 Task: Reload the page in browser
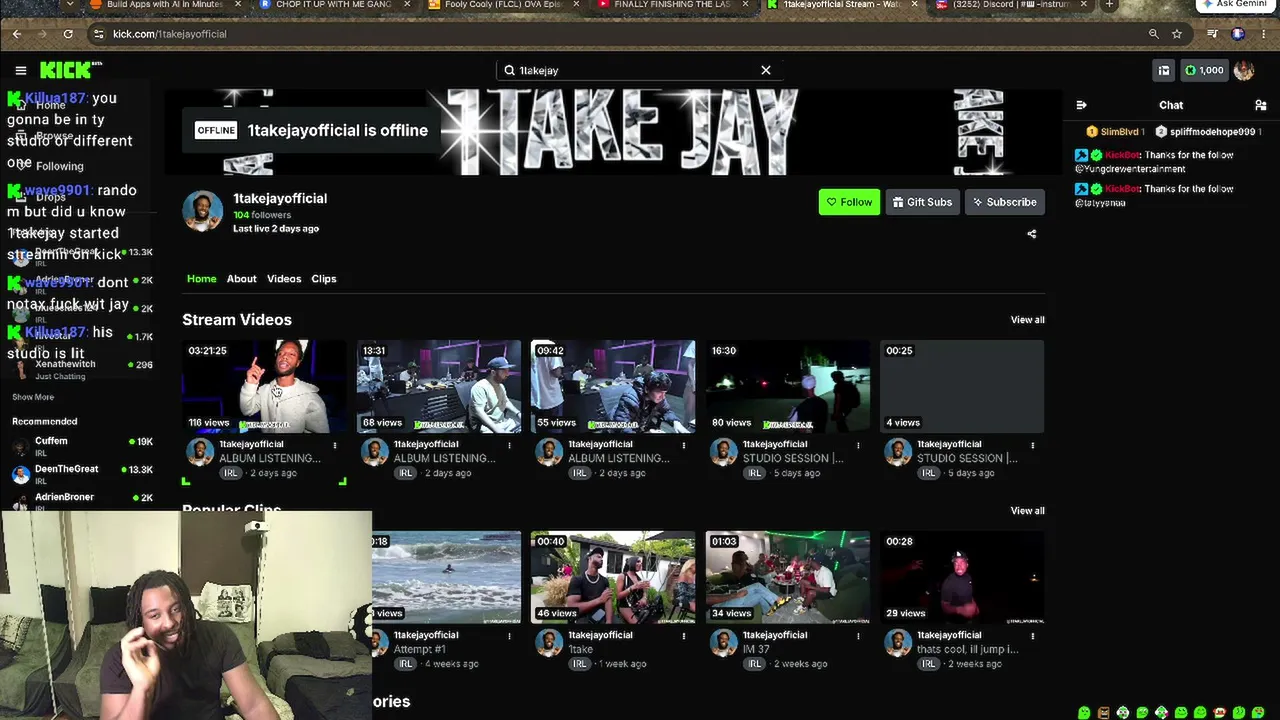coord(68,34)
